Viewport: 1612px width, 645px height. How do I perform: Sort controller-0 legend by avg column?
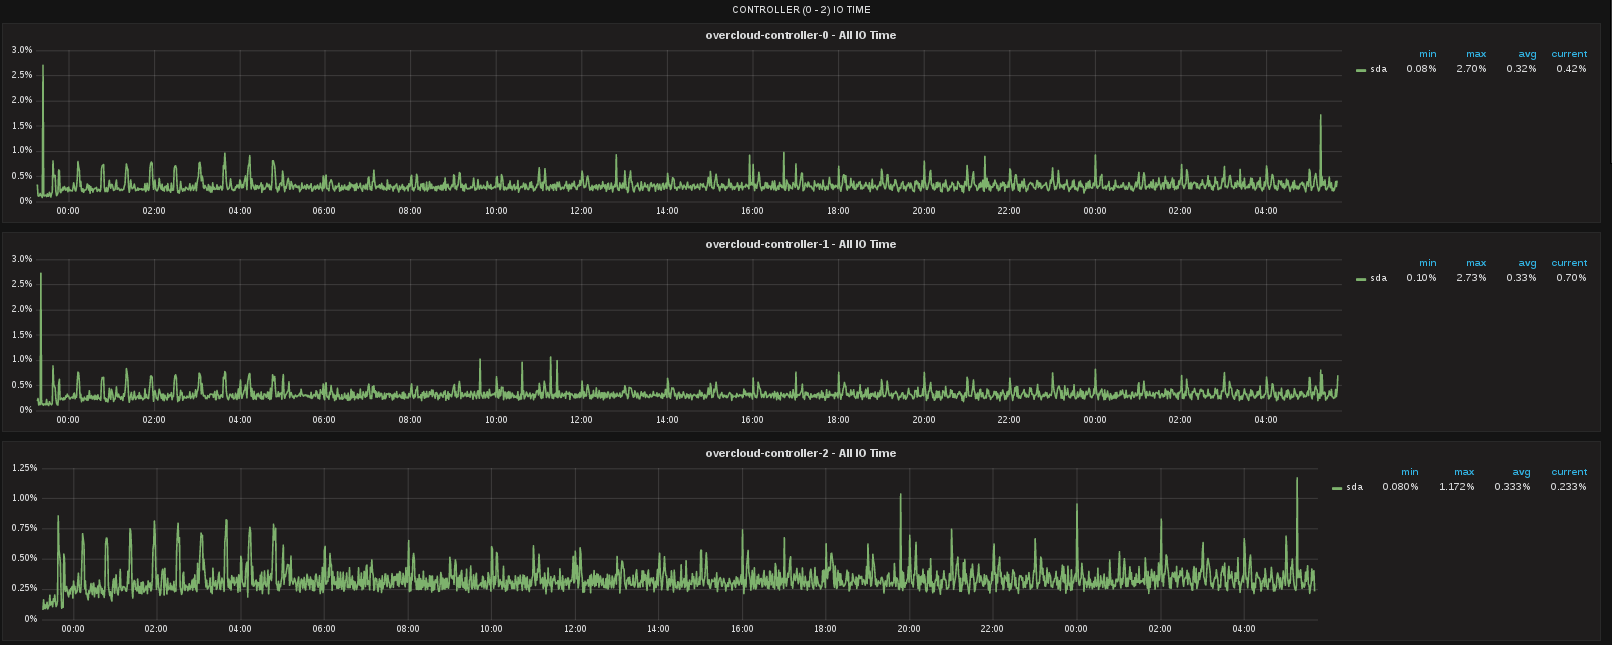tap(1527, 54)
